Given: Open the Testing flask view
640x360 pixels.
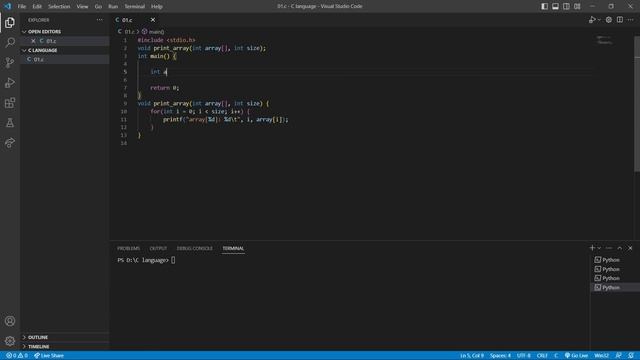Looking at the screenshot, I should pyautogui.click(x=10, y=122).
